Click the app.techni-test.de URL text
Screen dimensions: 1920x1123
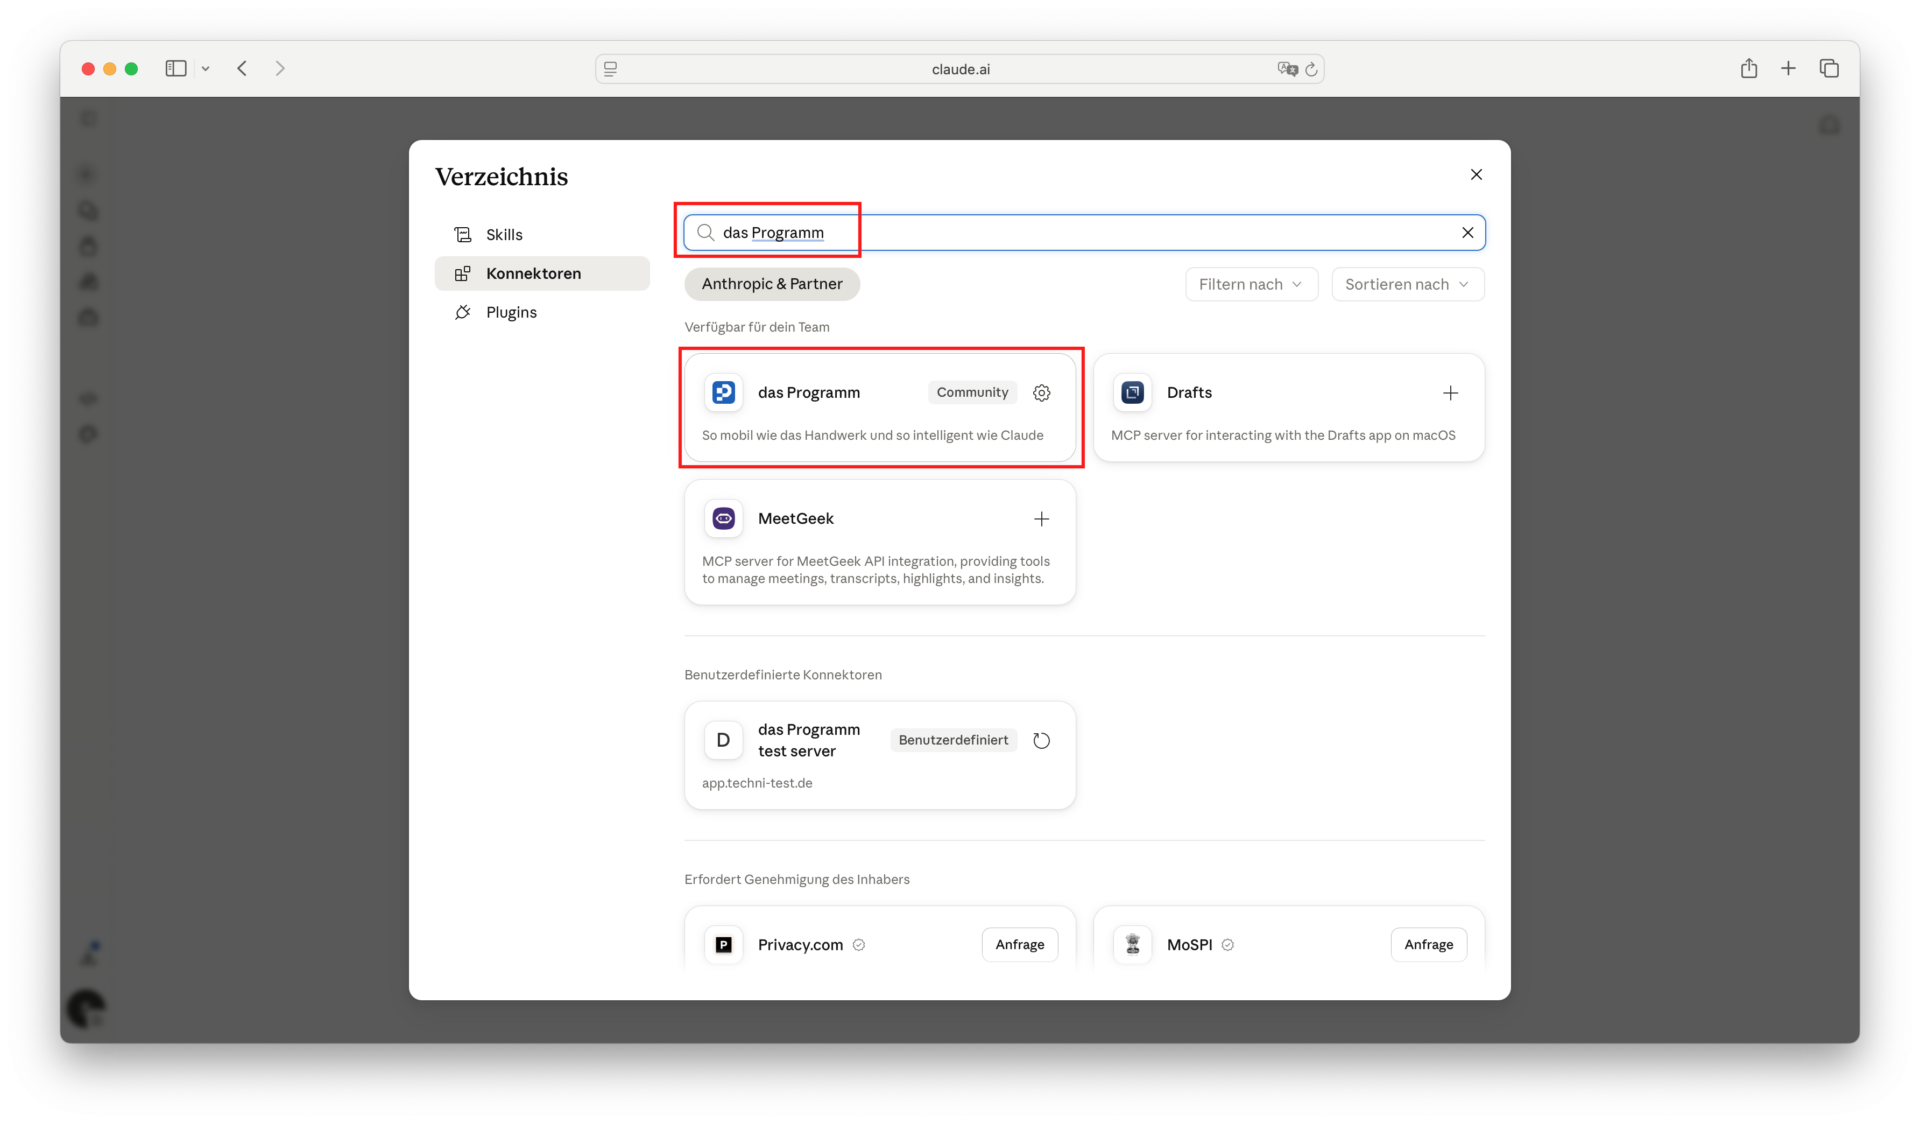click(x=757, y=784)
